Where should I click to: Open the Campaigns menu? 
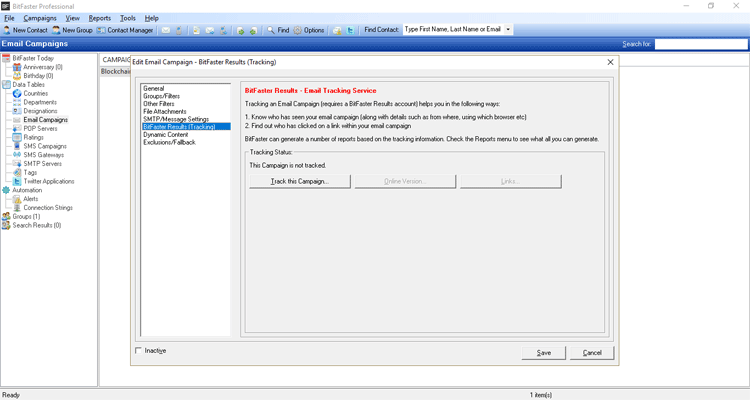(40, 18)
